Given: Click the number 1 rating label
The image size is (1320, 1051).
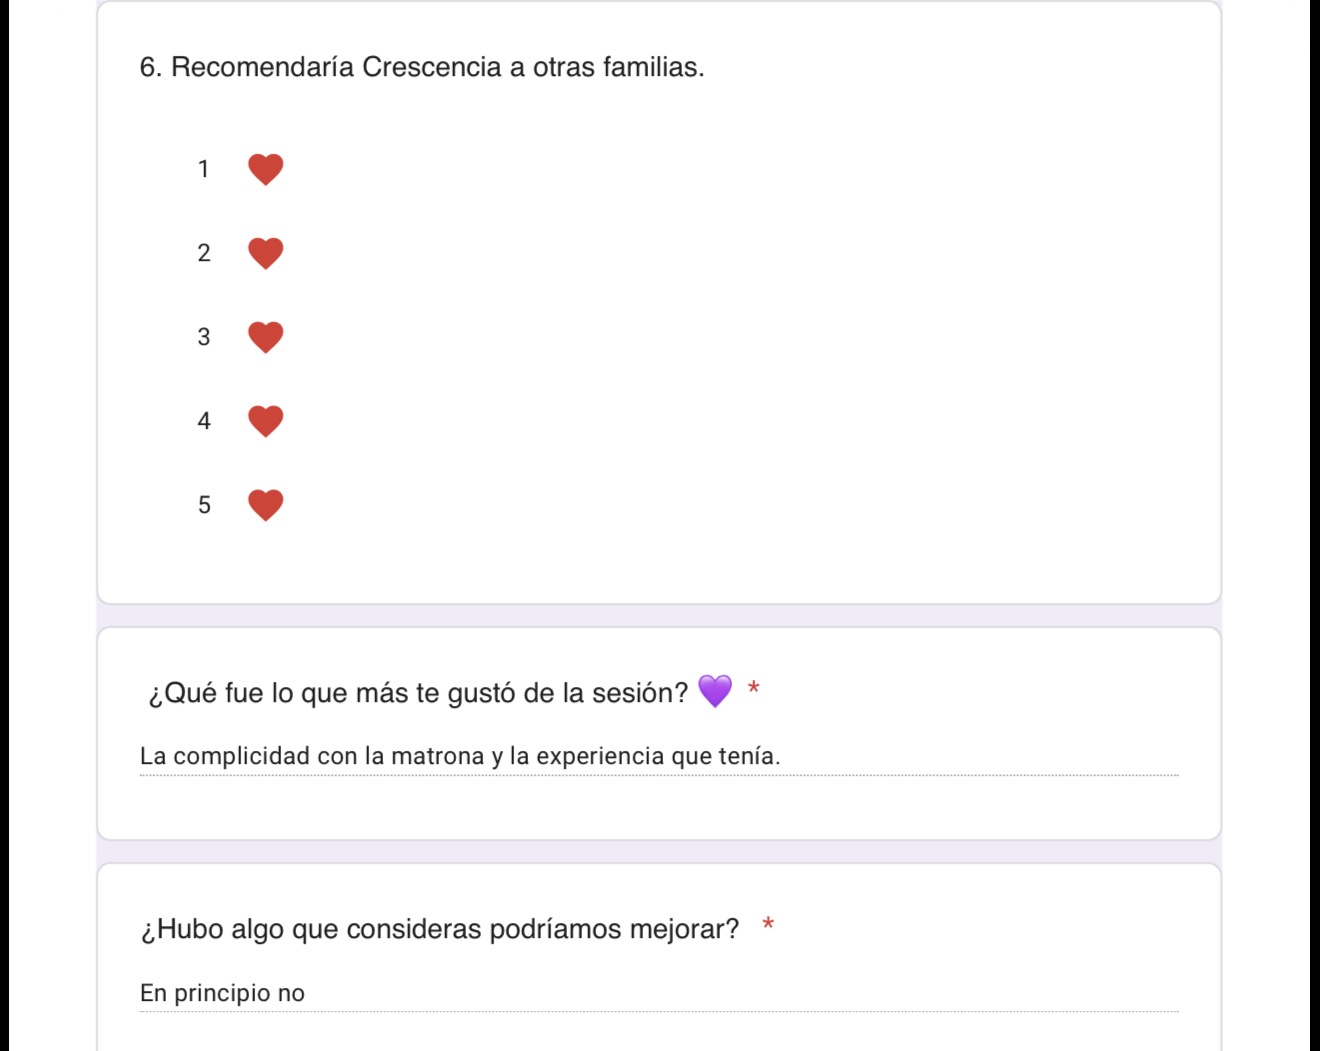Looking at the screenshot, I should coord(204,169).
